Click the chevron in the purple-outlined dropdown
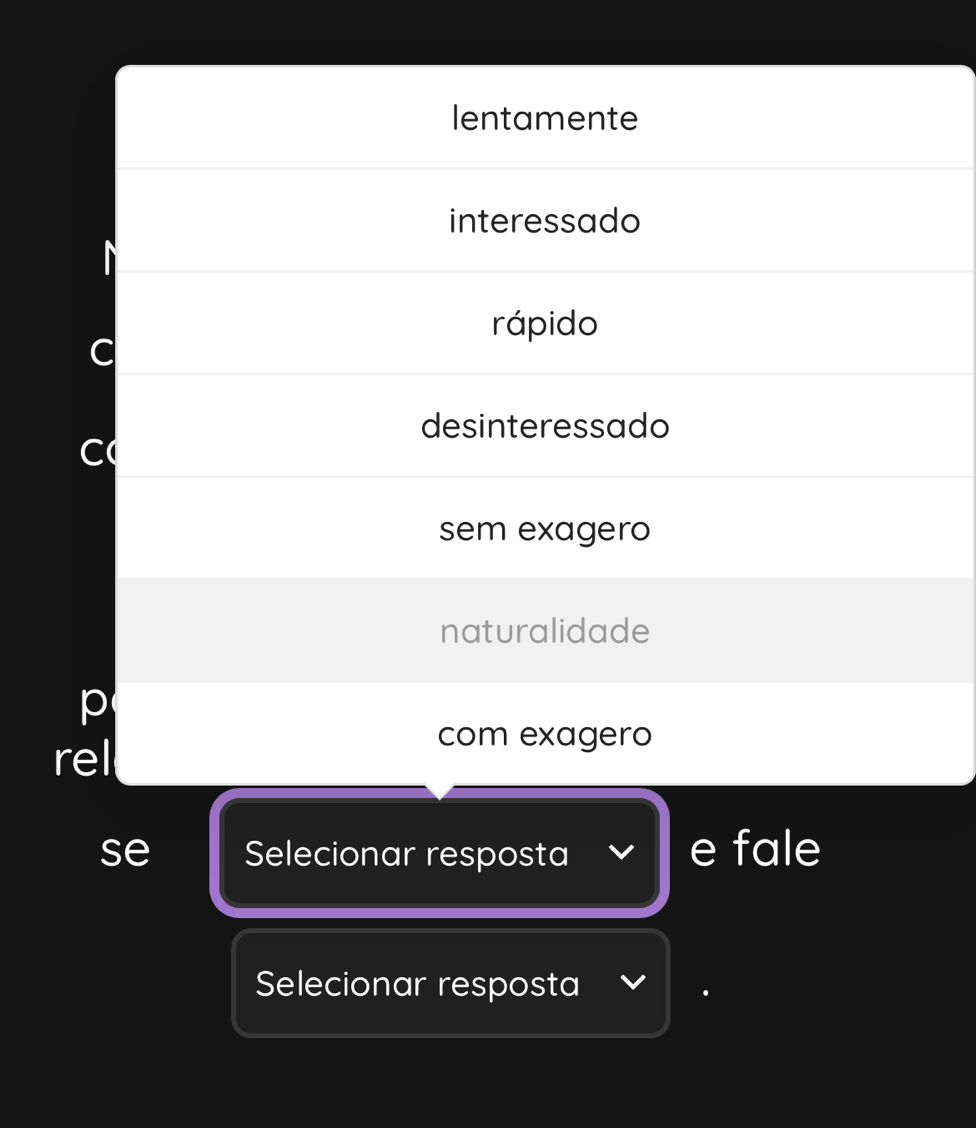 pos(621,852)
